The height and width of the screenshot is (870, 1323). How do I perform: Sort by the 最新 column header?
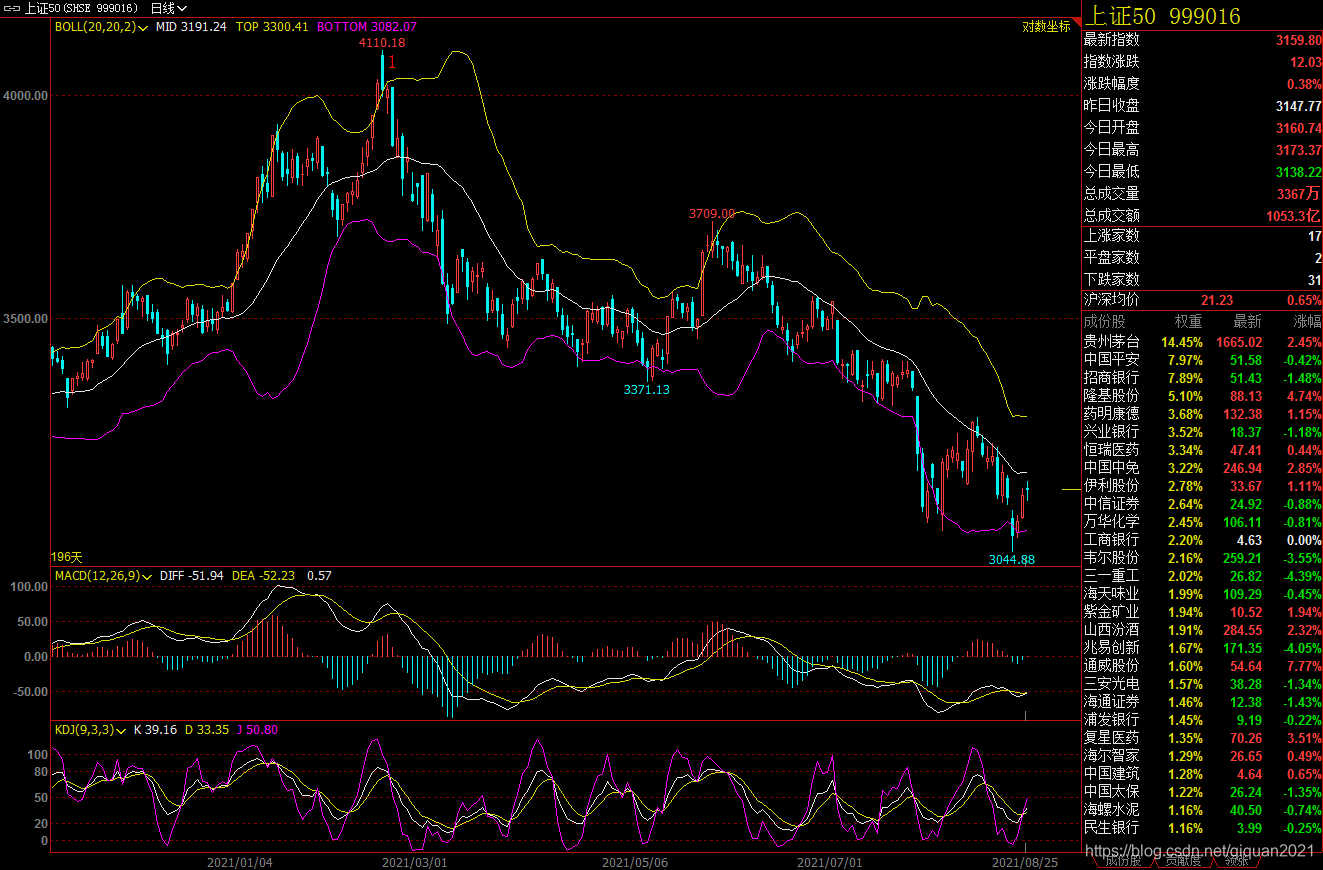point(1247,322)
